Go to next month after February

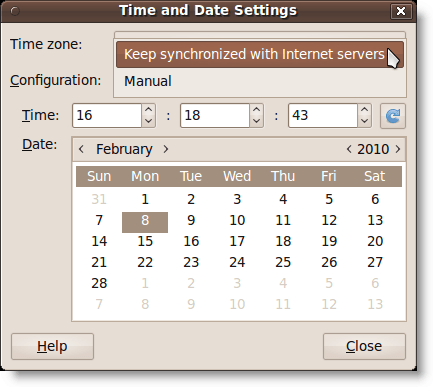click(166, 149)
